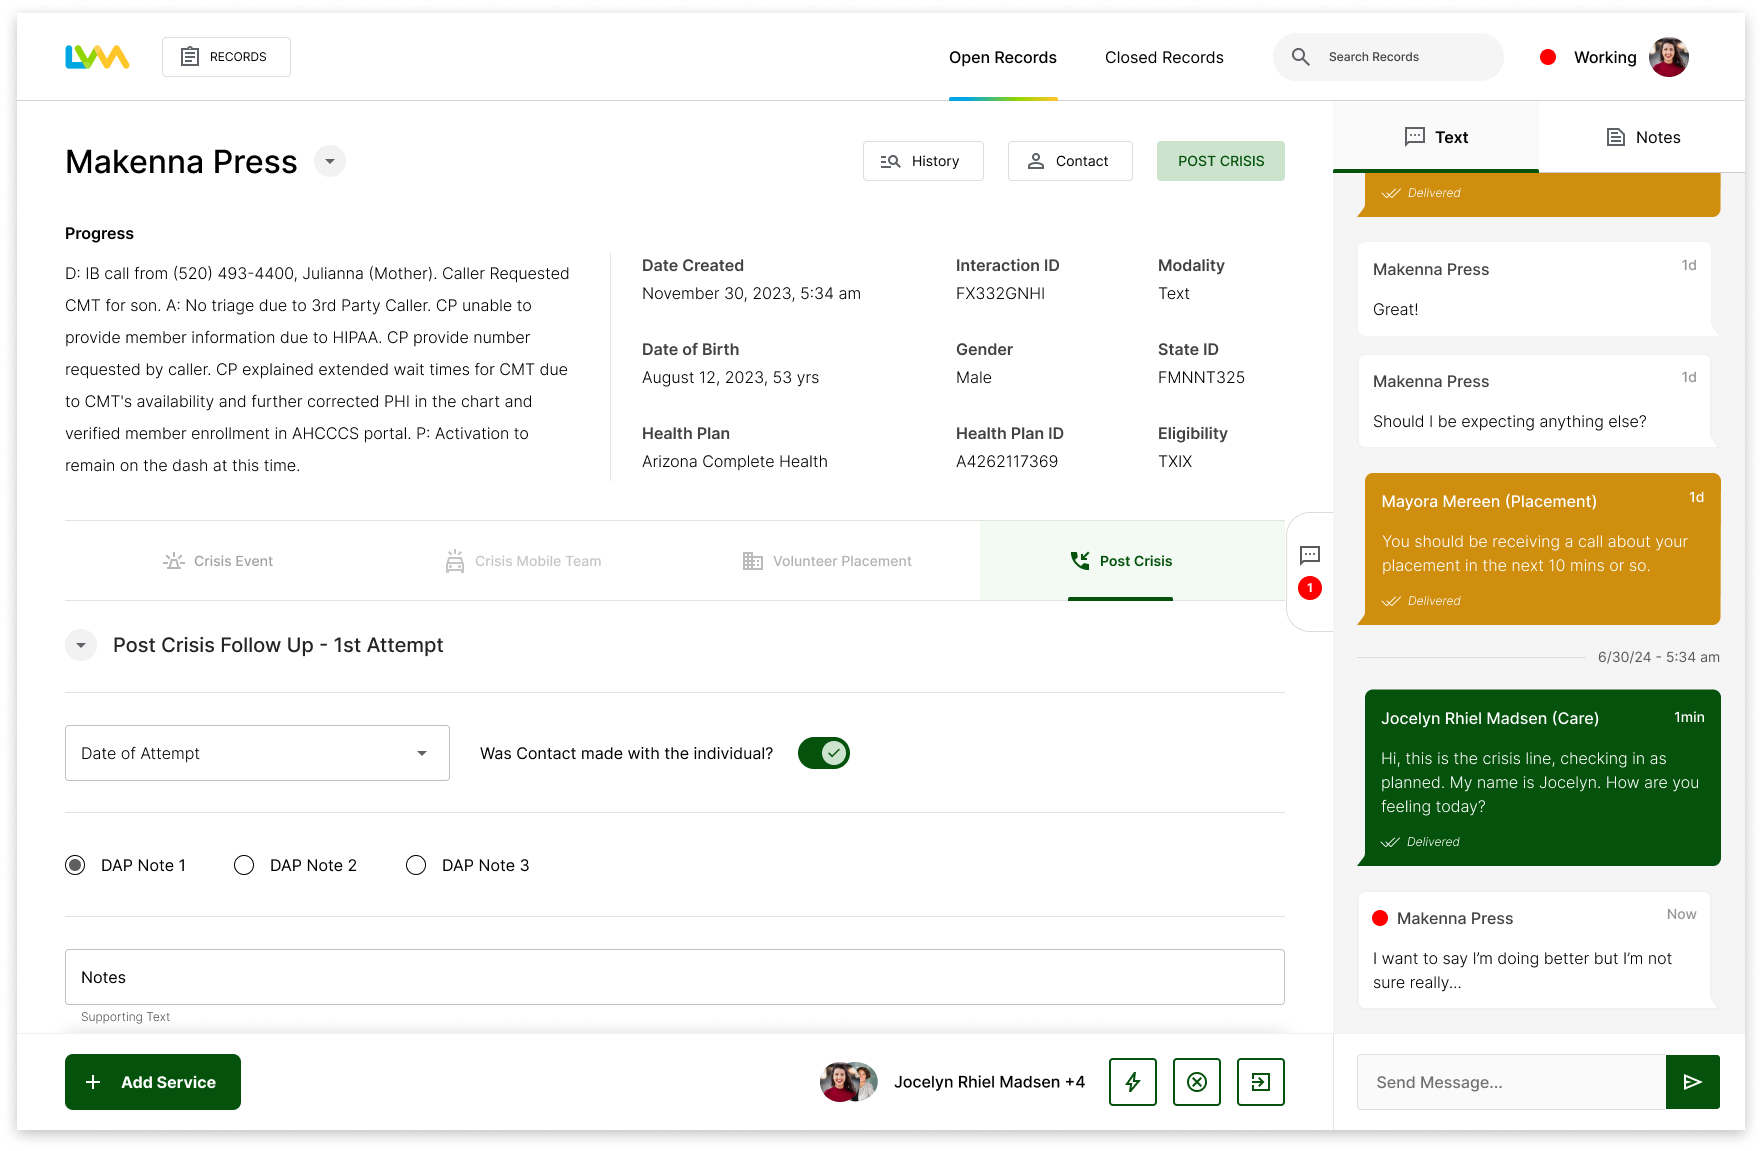Image resolution: width=1762 pixels, height=1151 pixels.
Task: Click the Text tab chat bubble icon
Action: point(1415,137)
